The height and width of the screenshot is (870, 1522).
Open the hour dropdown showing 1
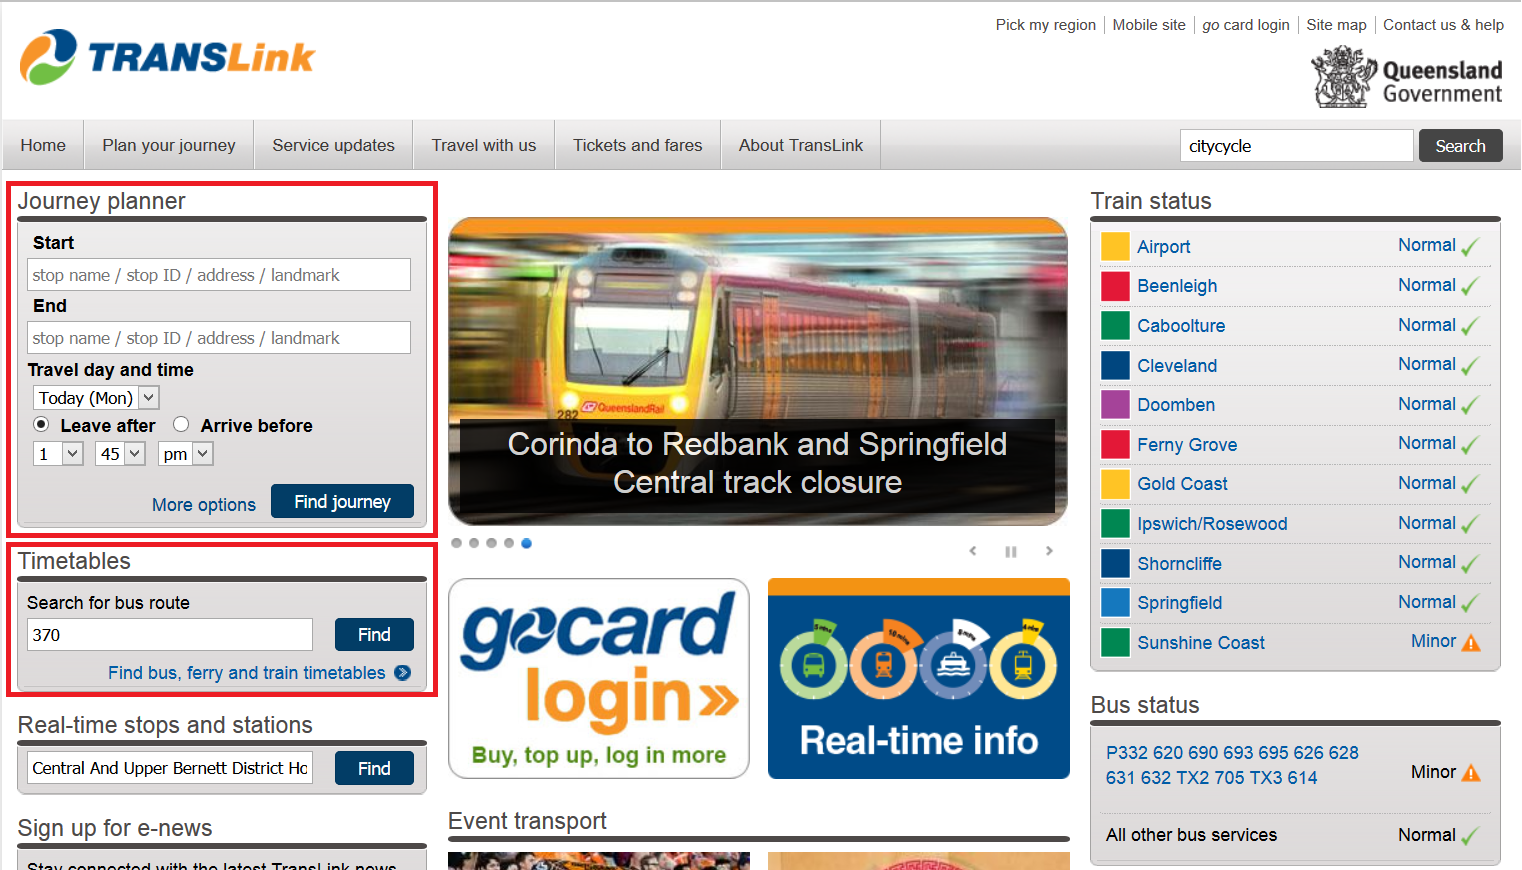[x=58, y=454]
